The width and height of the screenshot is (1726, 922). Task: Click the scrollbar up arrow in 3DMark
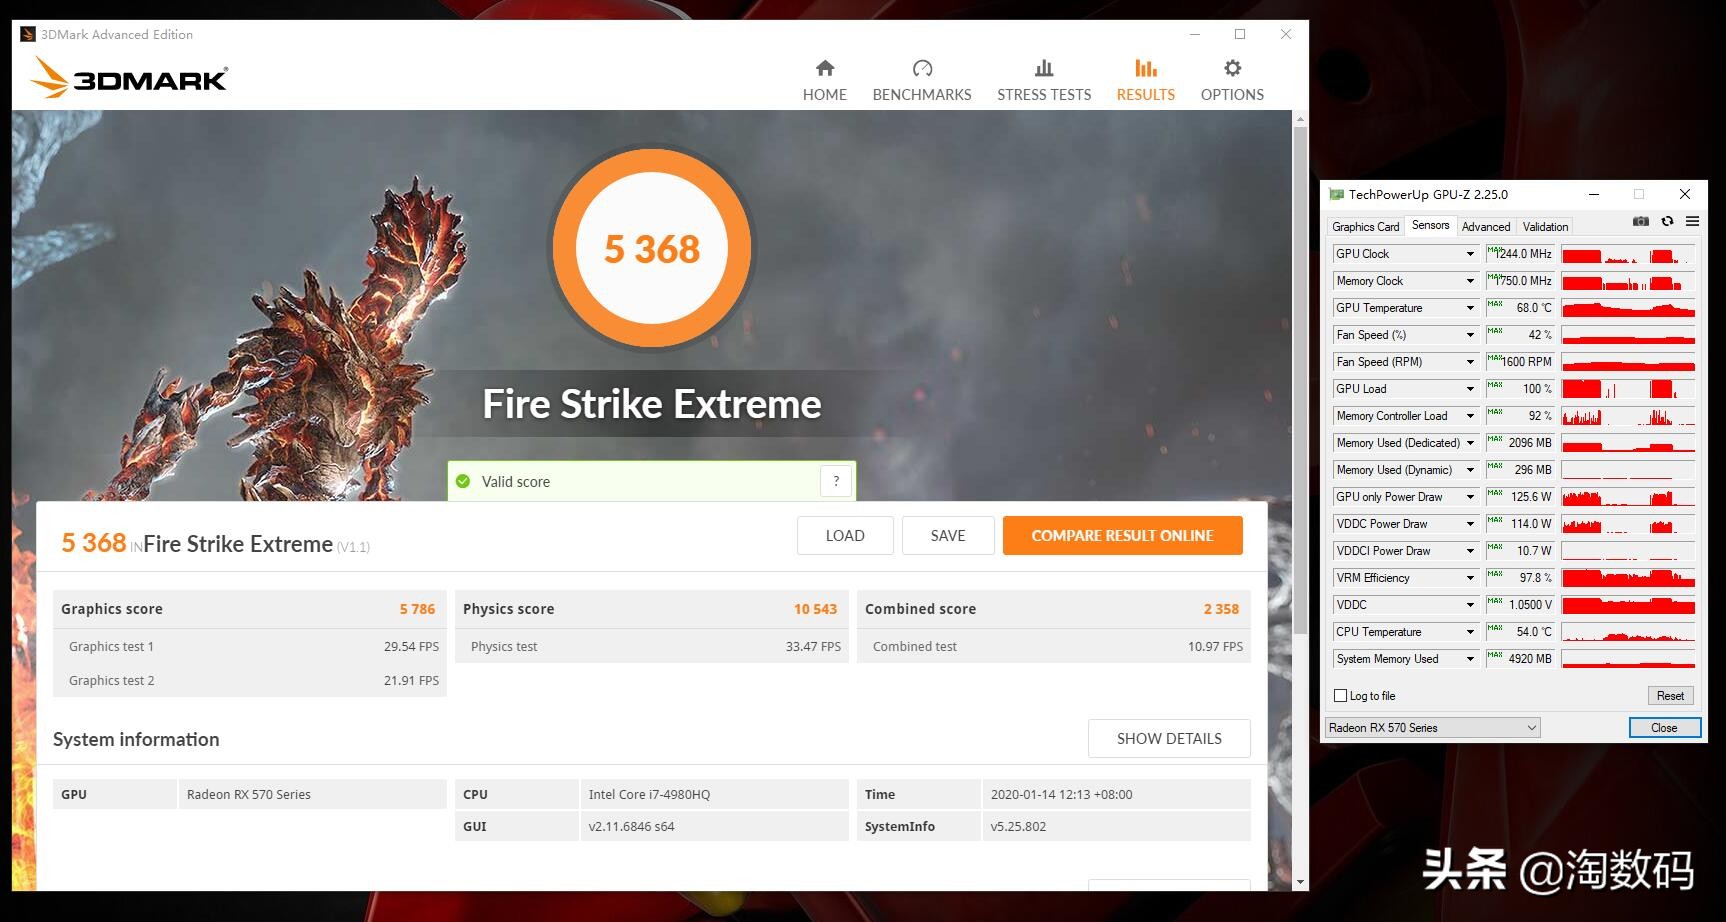[1300, 119]
